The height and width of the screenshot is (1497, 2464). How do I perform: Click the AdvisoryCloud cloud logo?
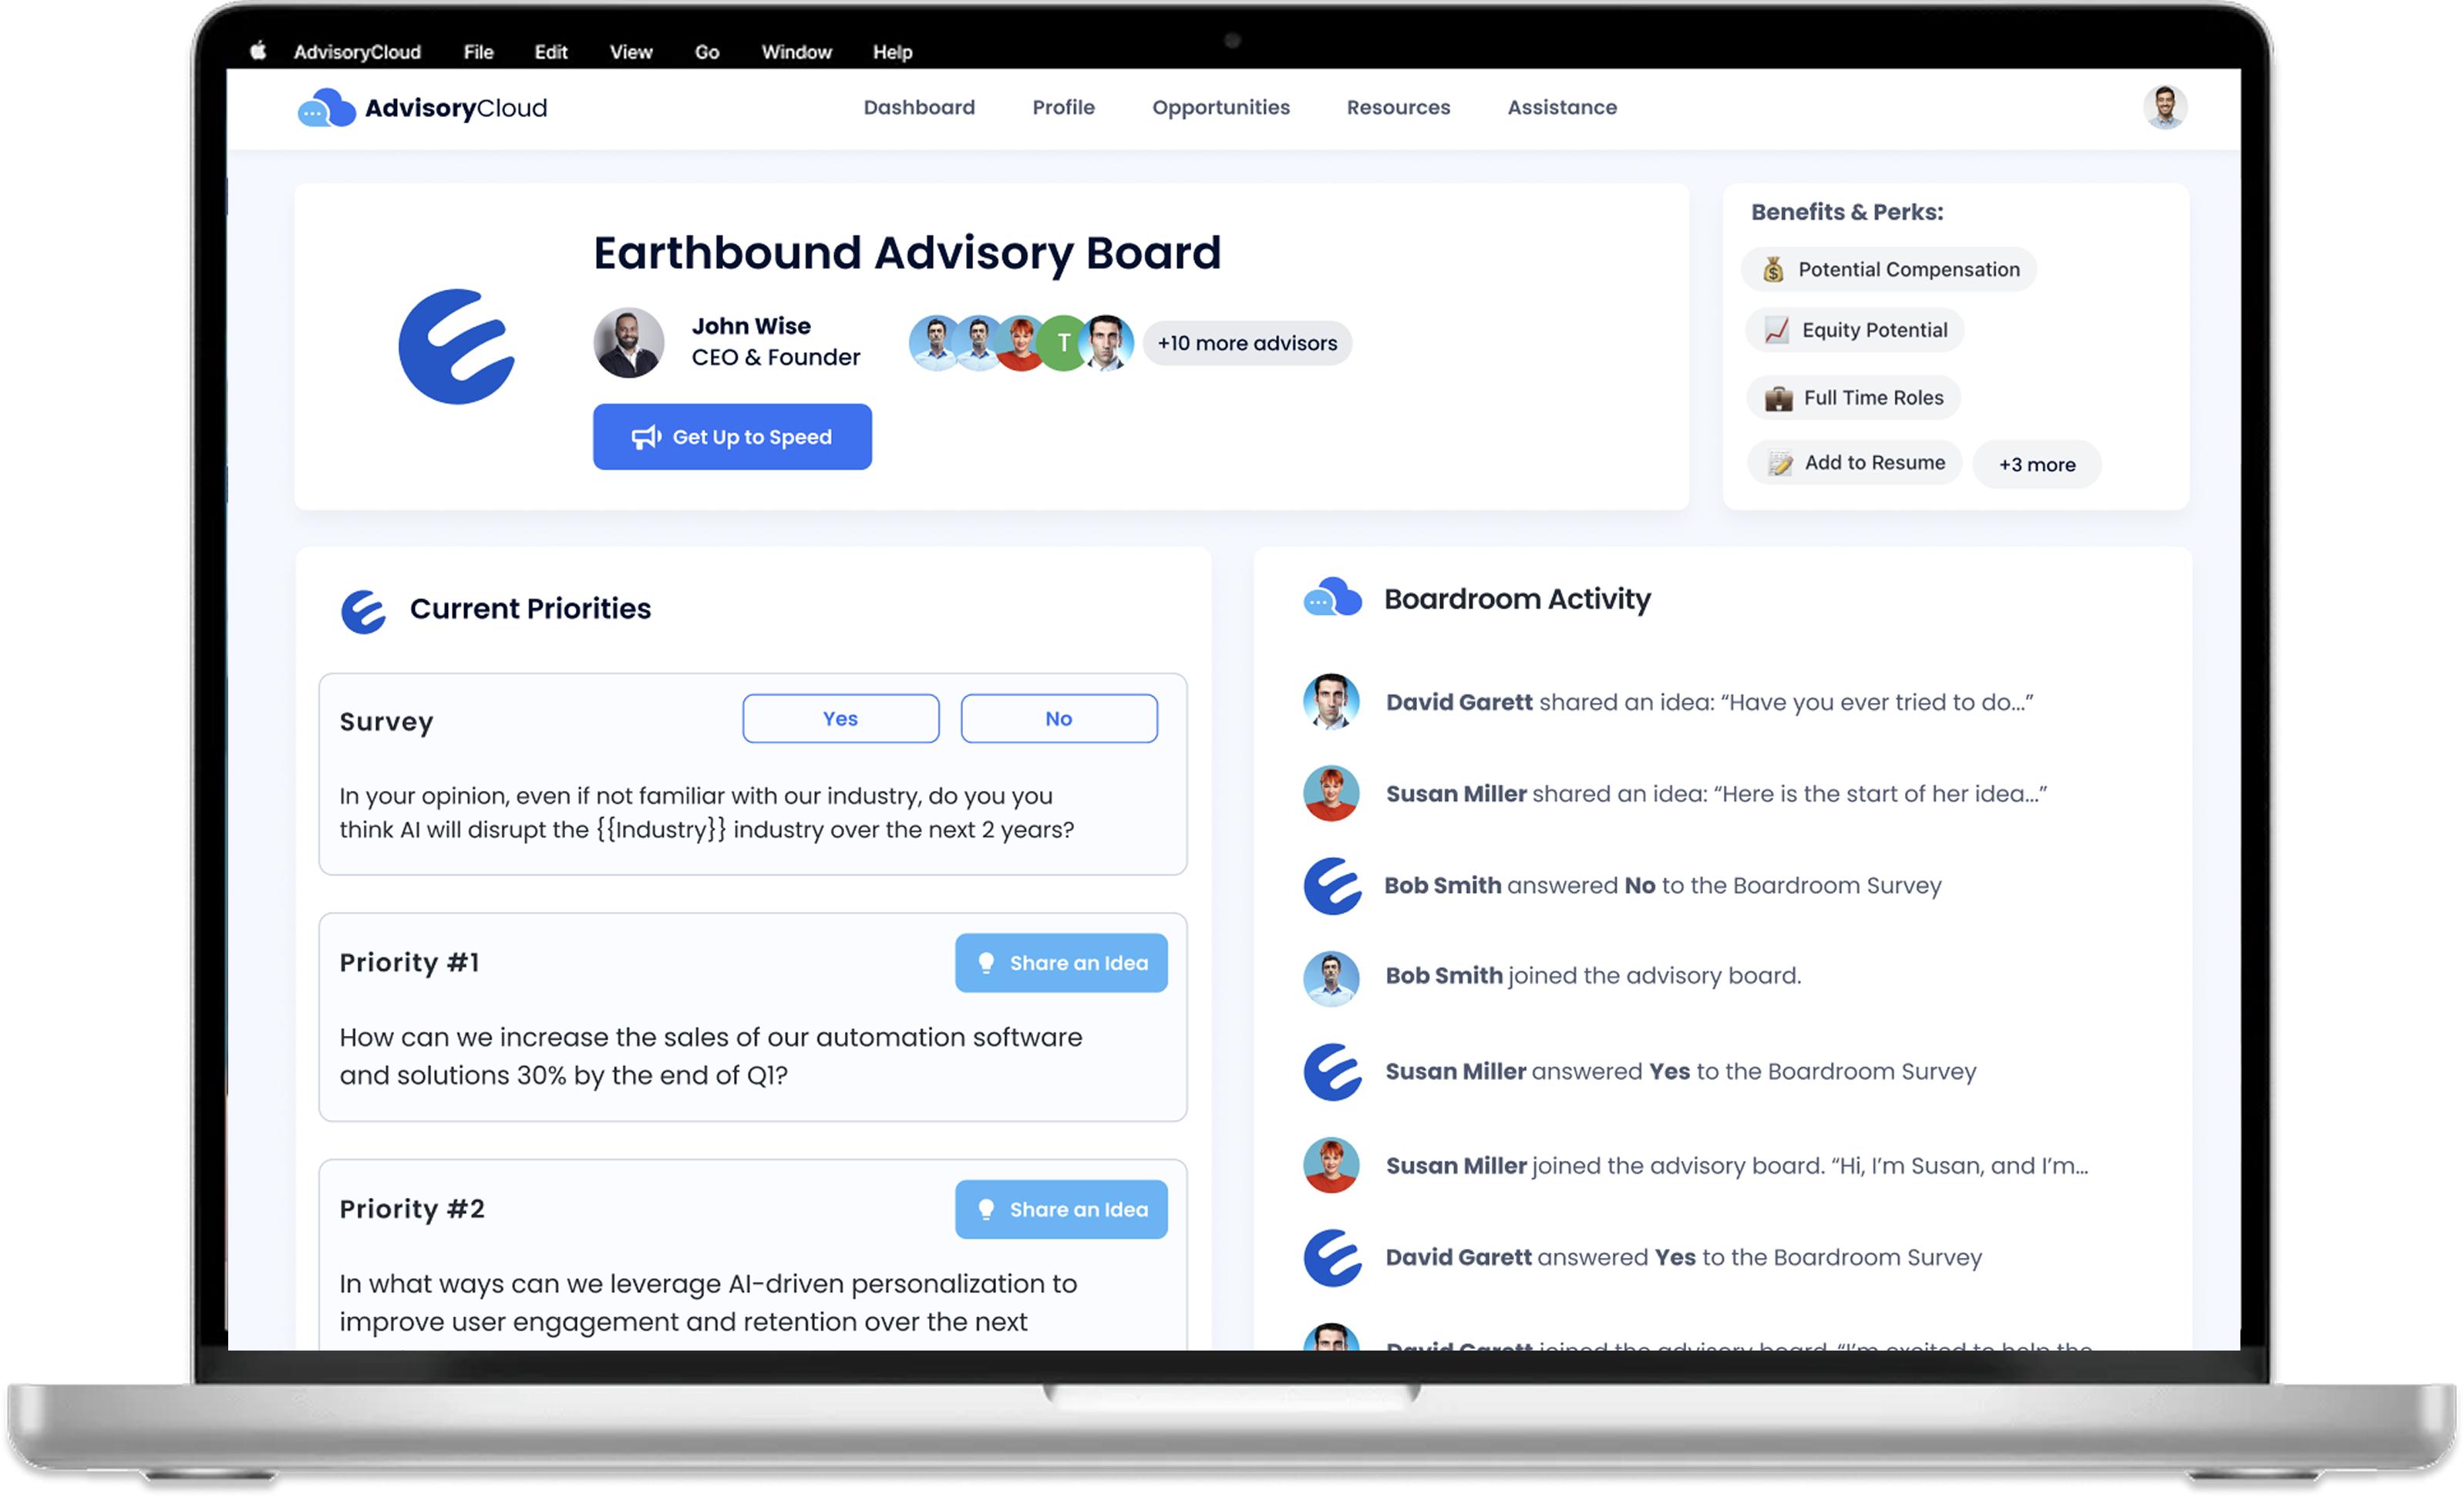(x=326, y=108)
